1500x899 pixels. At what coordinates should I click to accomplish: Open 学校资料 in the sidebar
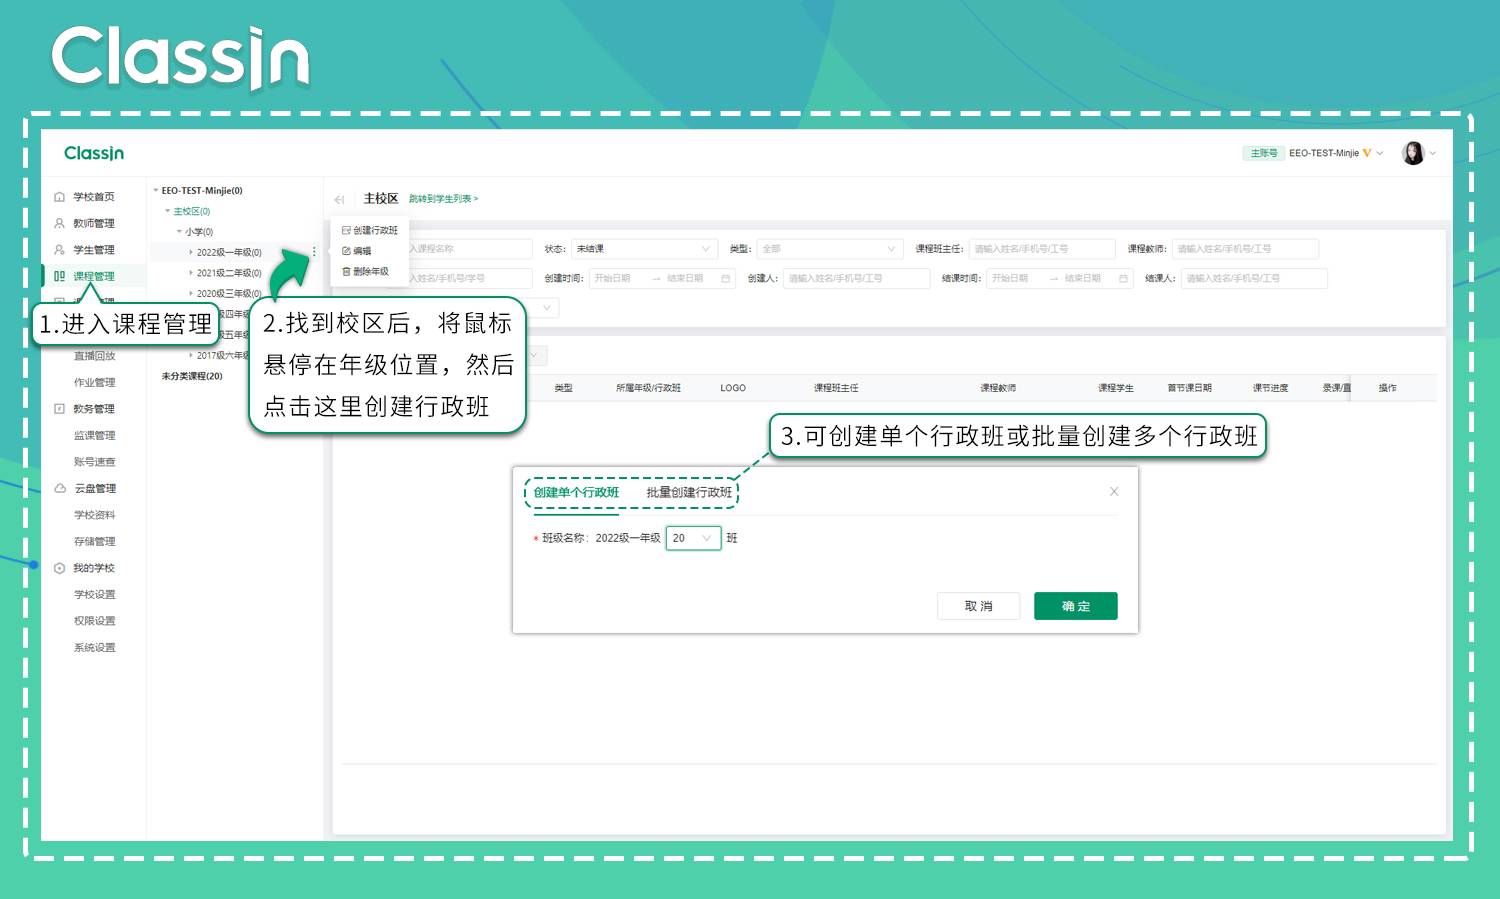pyautogui.click(x=95, y=515)
